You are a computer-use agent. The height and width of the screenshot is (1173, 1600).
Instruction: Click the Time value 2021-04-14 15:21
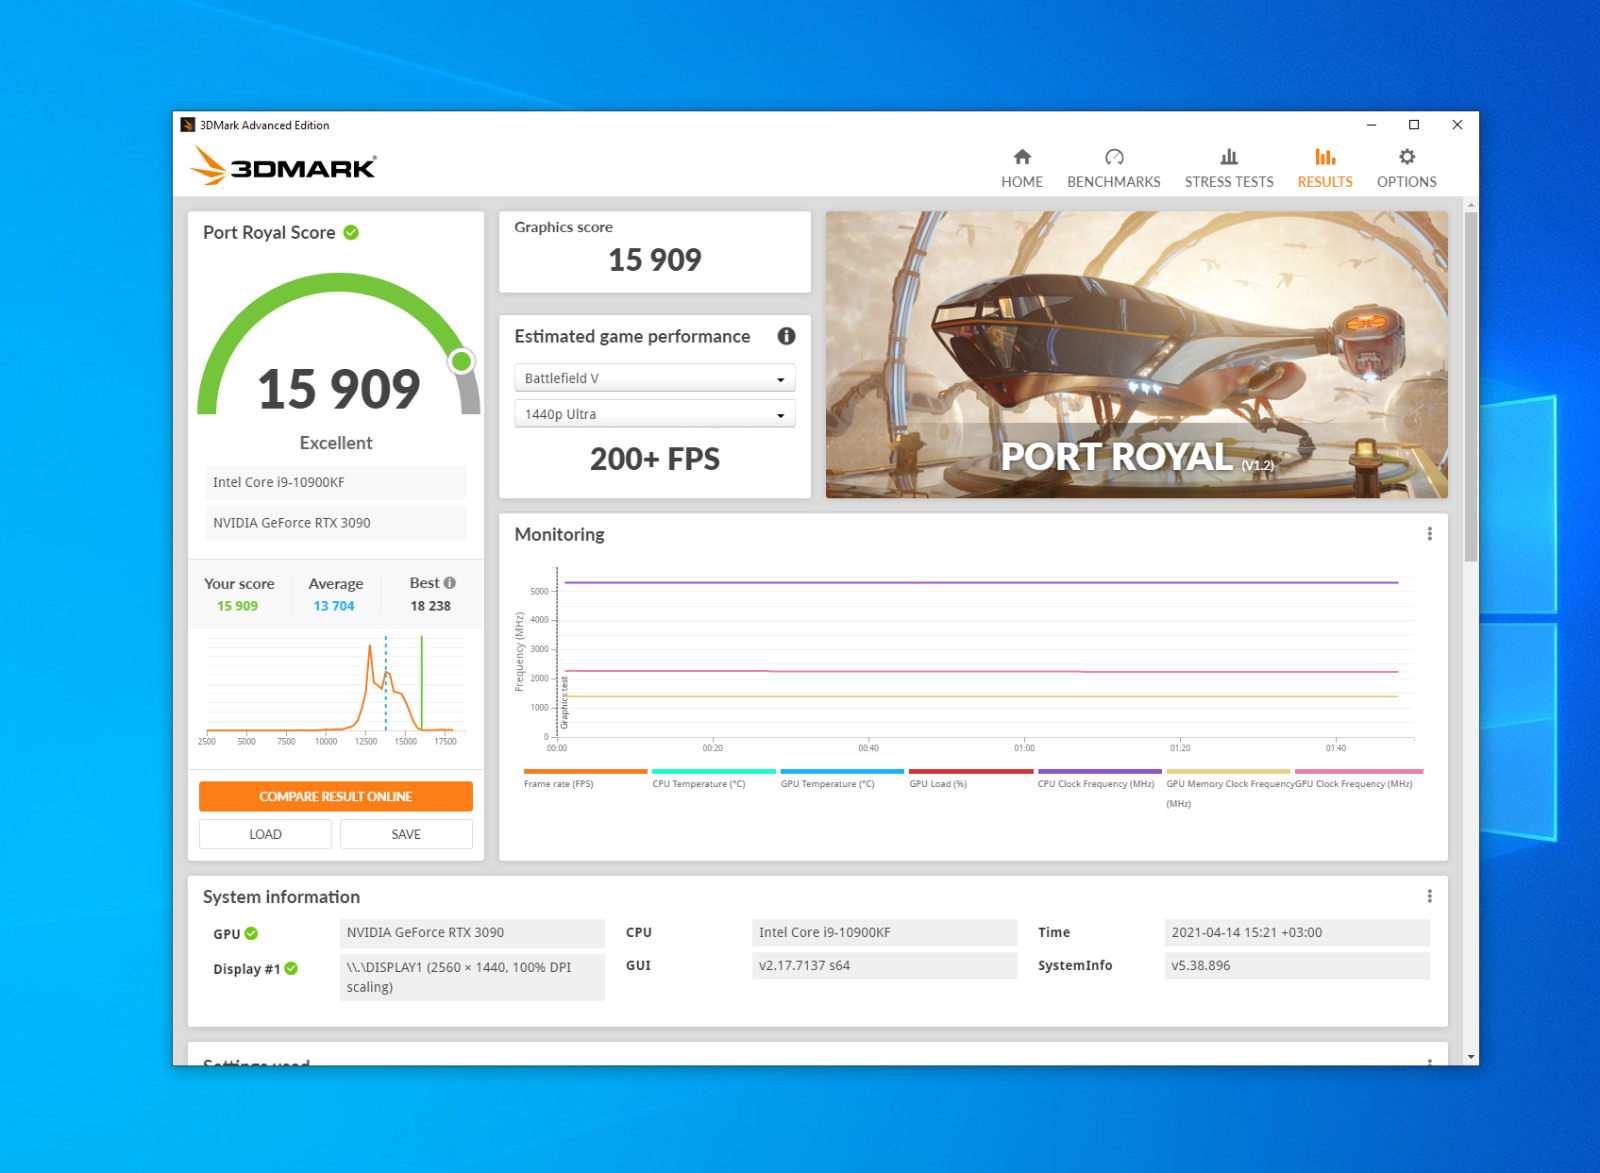tap(1297, 932)
